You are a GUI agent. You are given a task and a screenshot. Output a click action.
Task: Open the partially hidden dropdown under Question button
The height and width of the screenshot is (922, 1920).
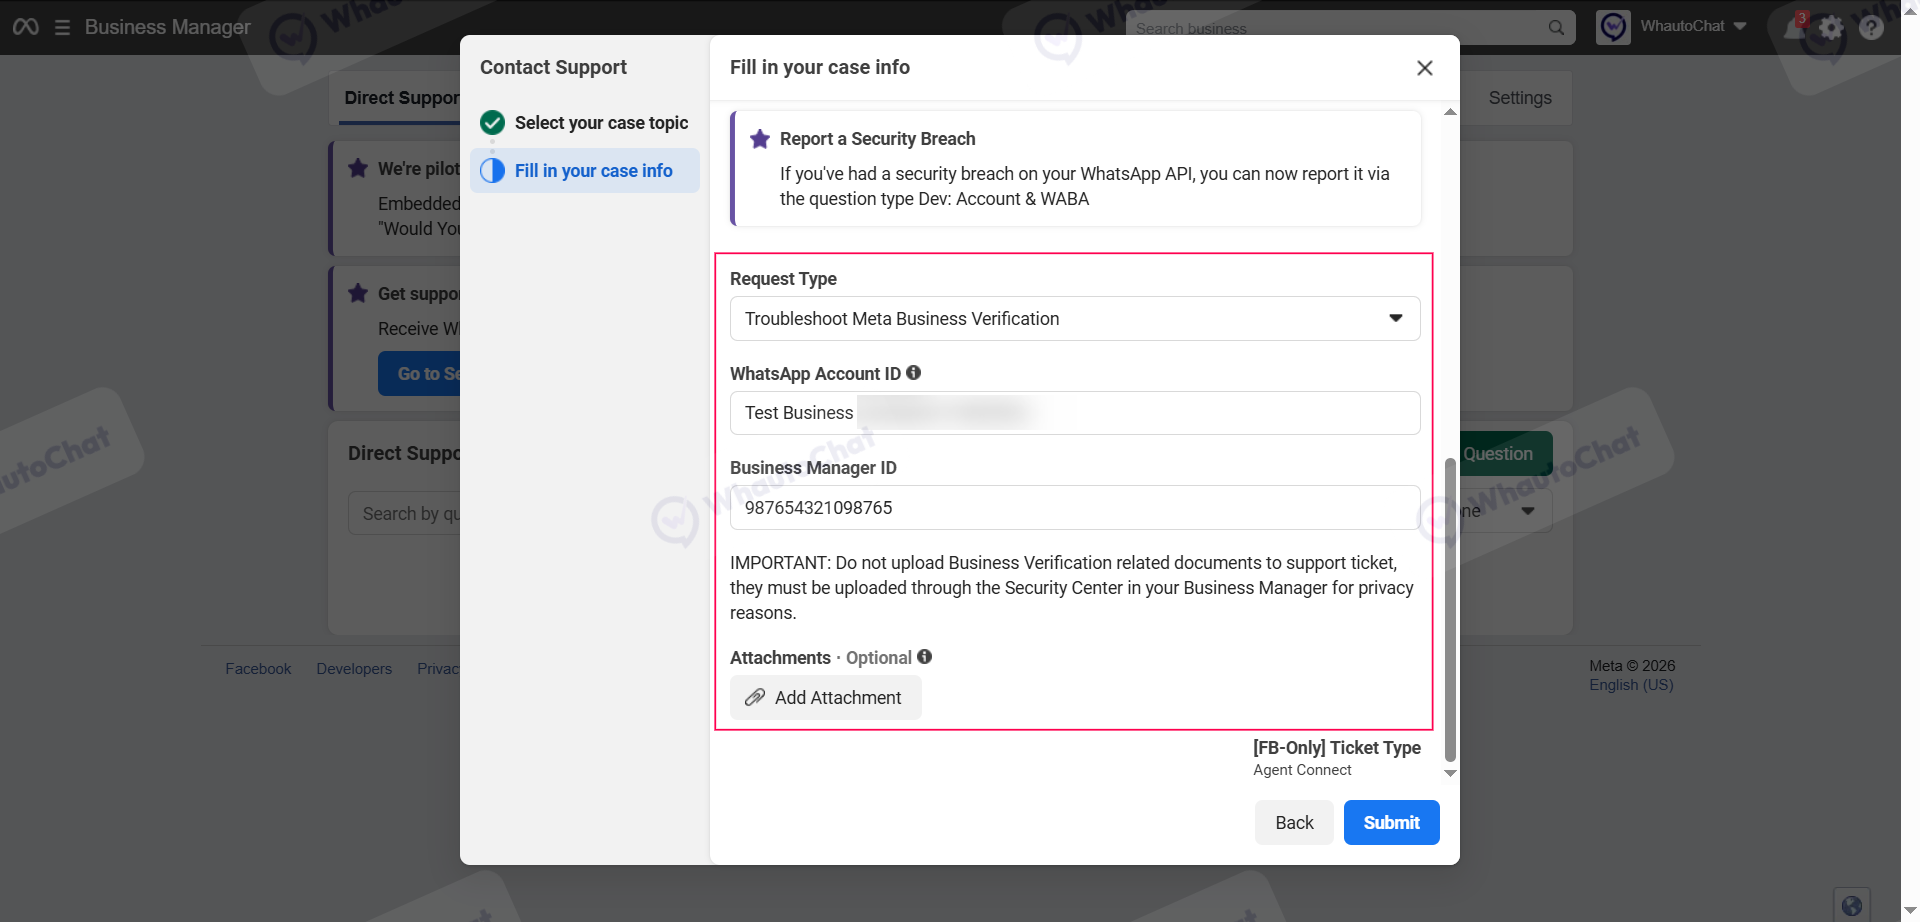[1505, 511]
